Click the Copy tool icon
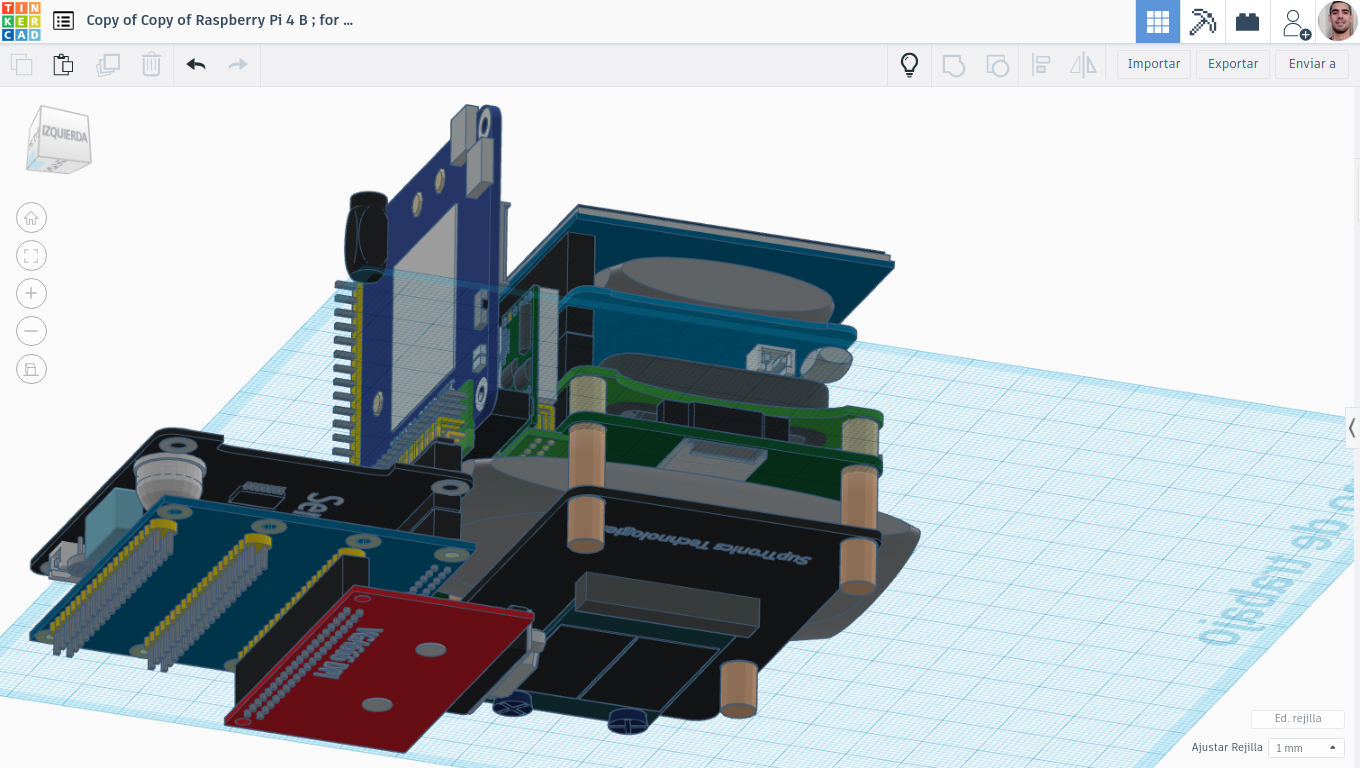The height and width of the screenshot is (768, 1360). 22,65
